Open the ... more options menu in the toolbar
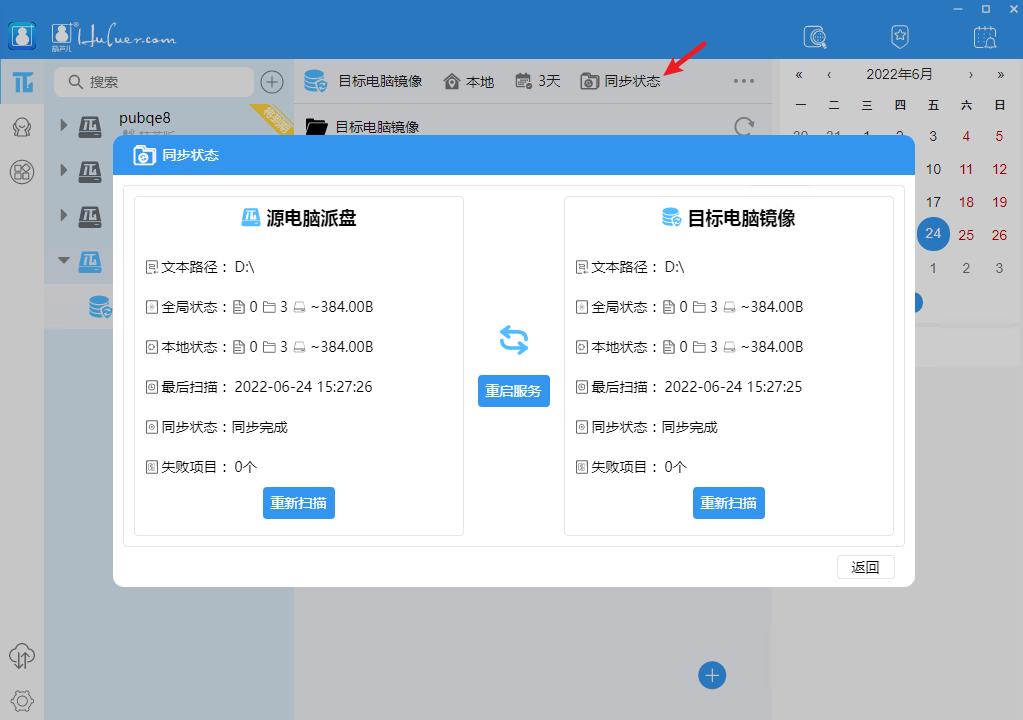The width and height of the screenshot is (1023, 720). coord(743,81)
